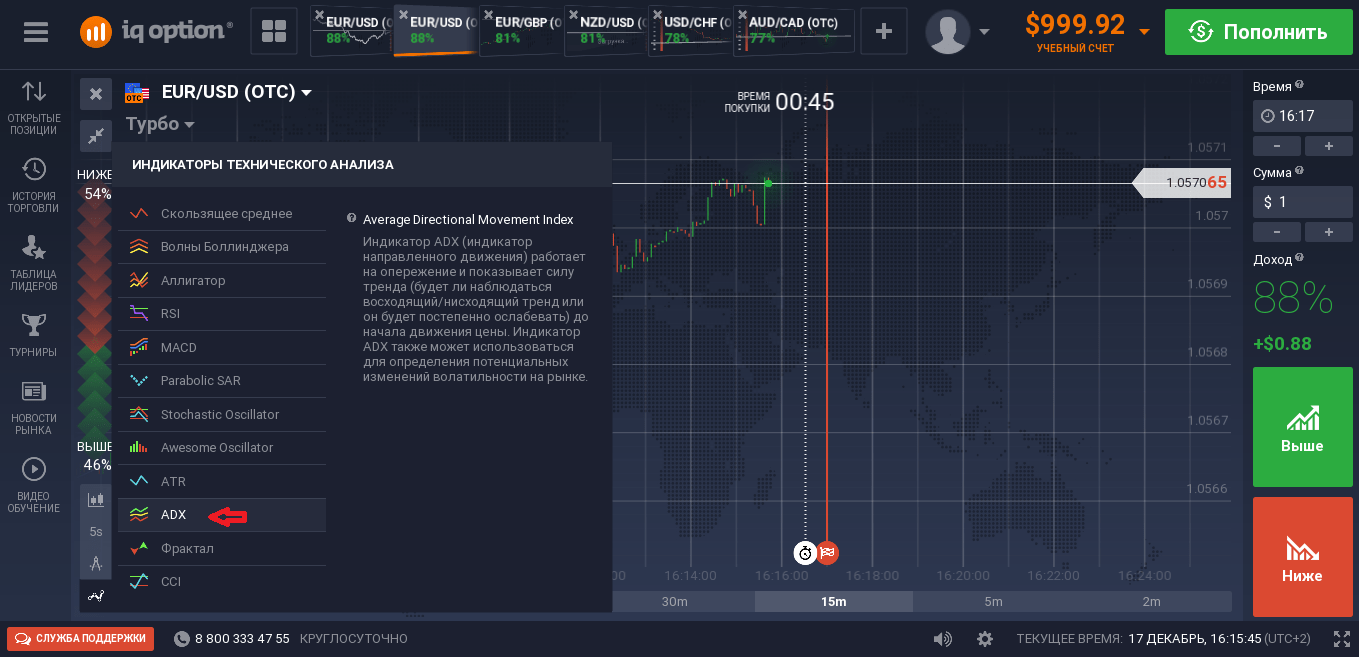Click the fullscreen toggle icon
Image resolution: width=1359 pixels, height=657 pixels.
pos(1341,638)
